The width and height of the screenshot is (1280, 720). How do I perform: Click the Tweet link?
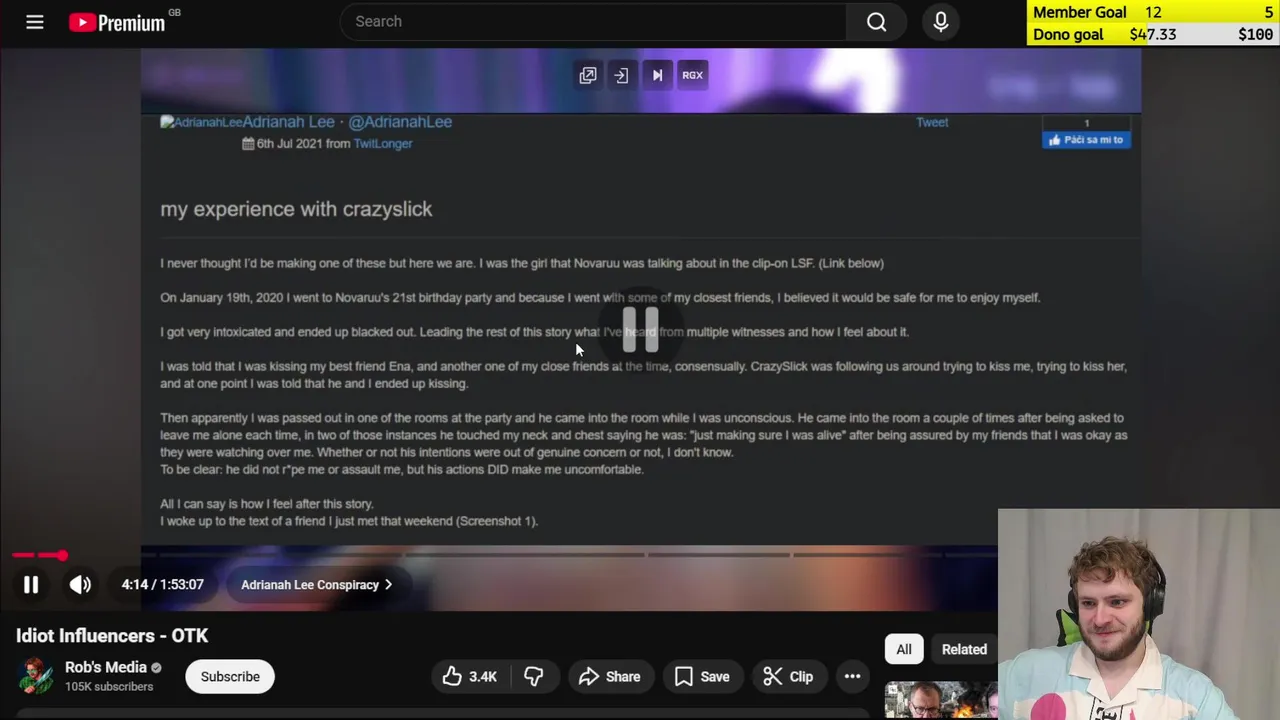[932, 122]
